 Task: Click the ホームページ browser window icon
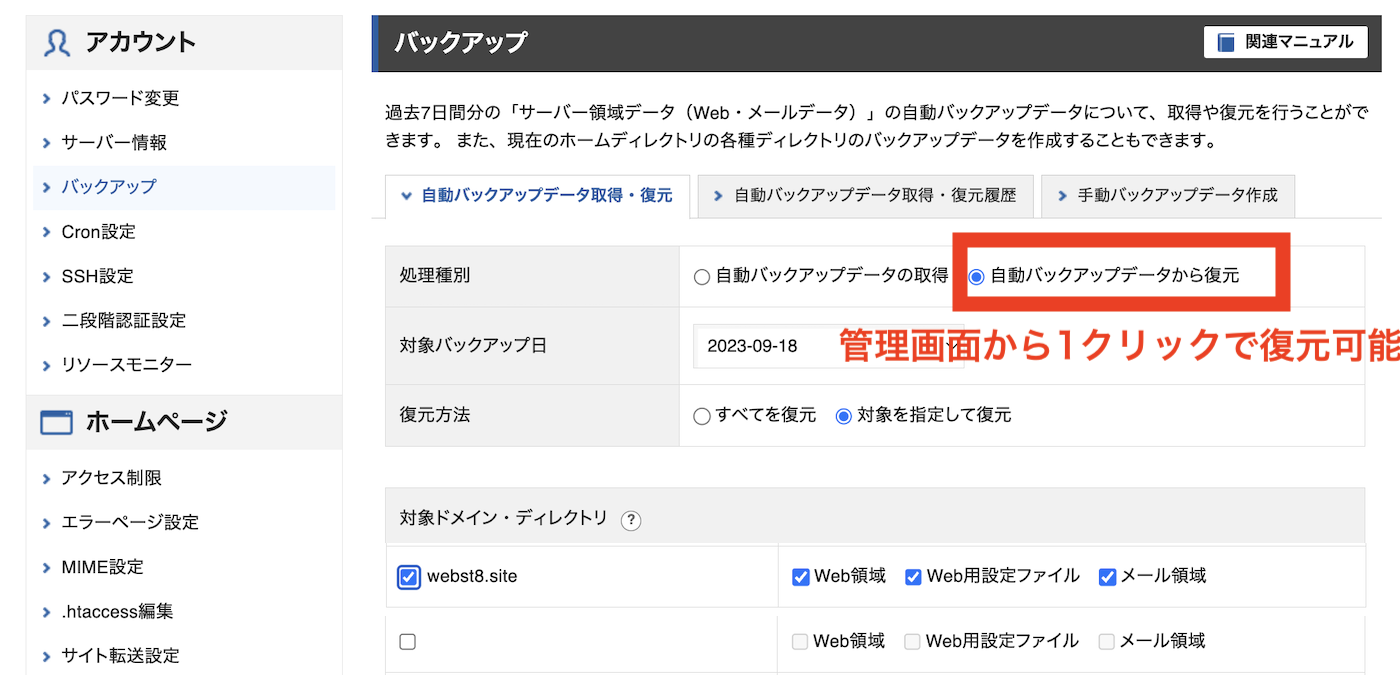pyautogui.click(x=57, y=421)
